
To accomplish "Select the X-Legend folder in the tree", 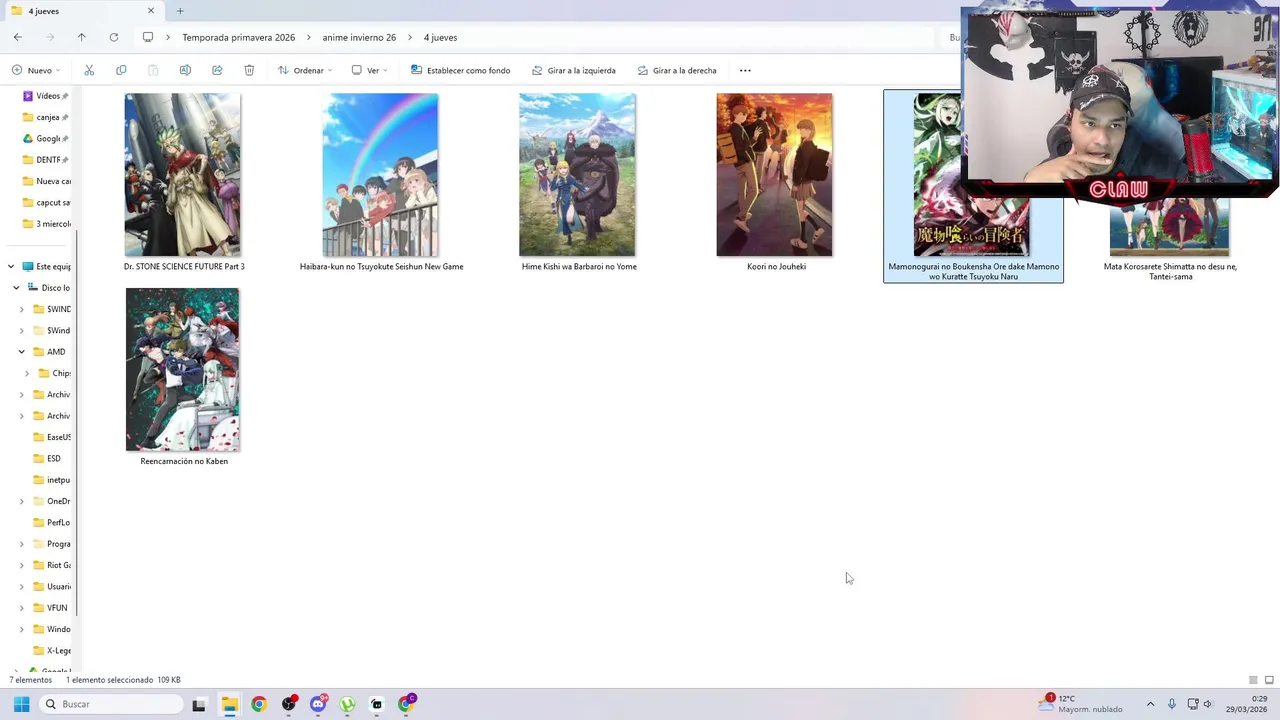I will (x=52, y=651).
